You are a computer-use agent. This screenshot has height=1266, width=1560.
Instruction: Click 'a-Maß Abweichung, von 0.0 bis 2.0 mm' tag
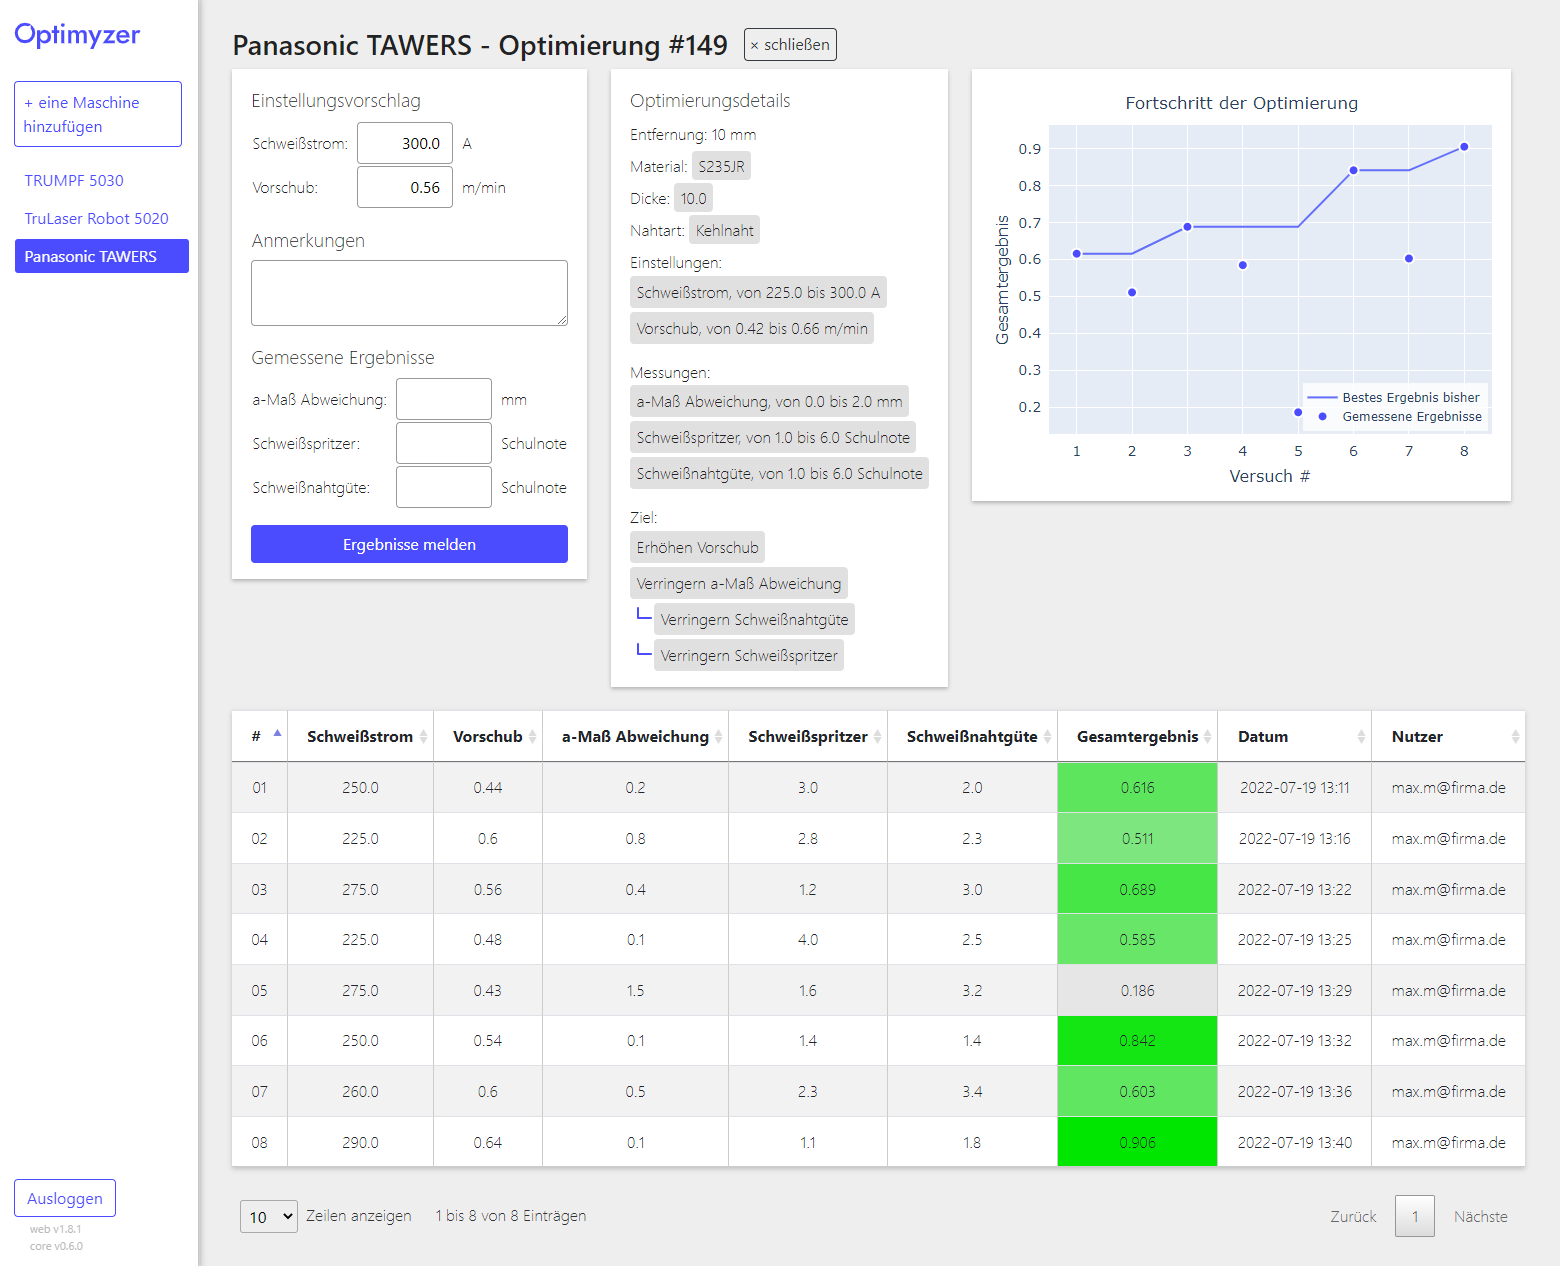click(x=769, y=401)
